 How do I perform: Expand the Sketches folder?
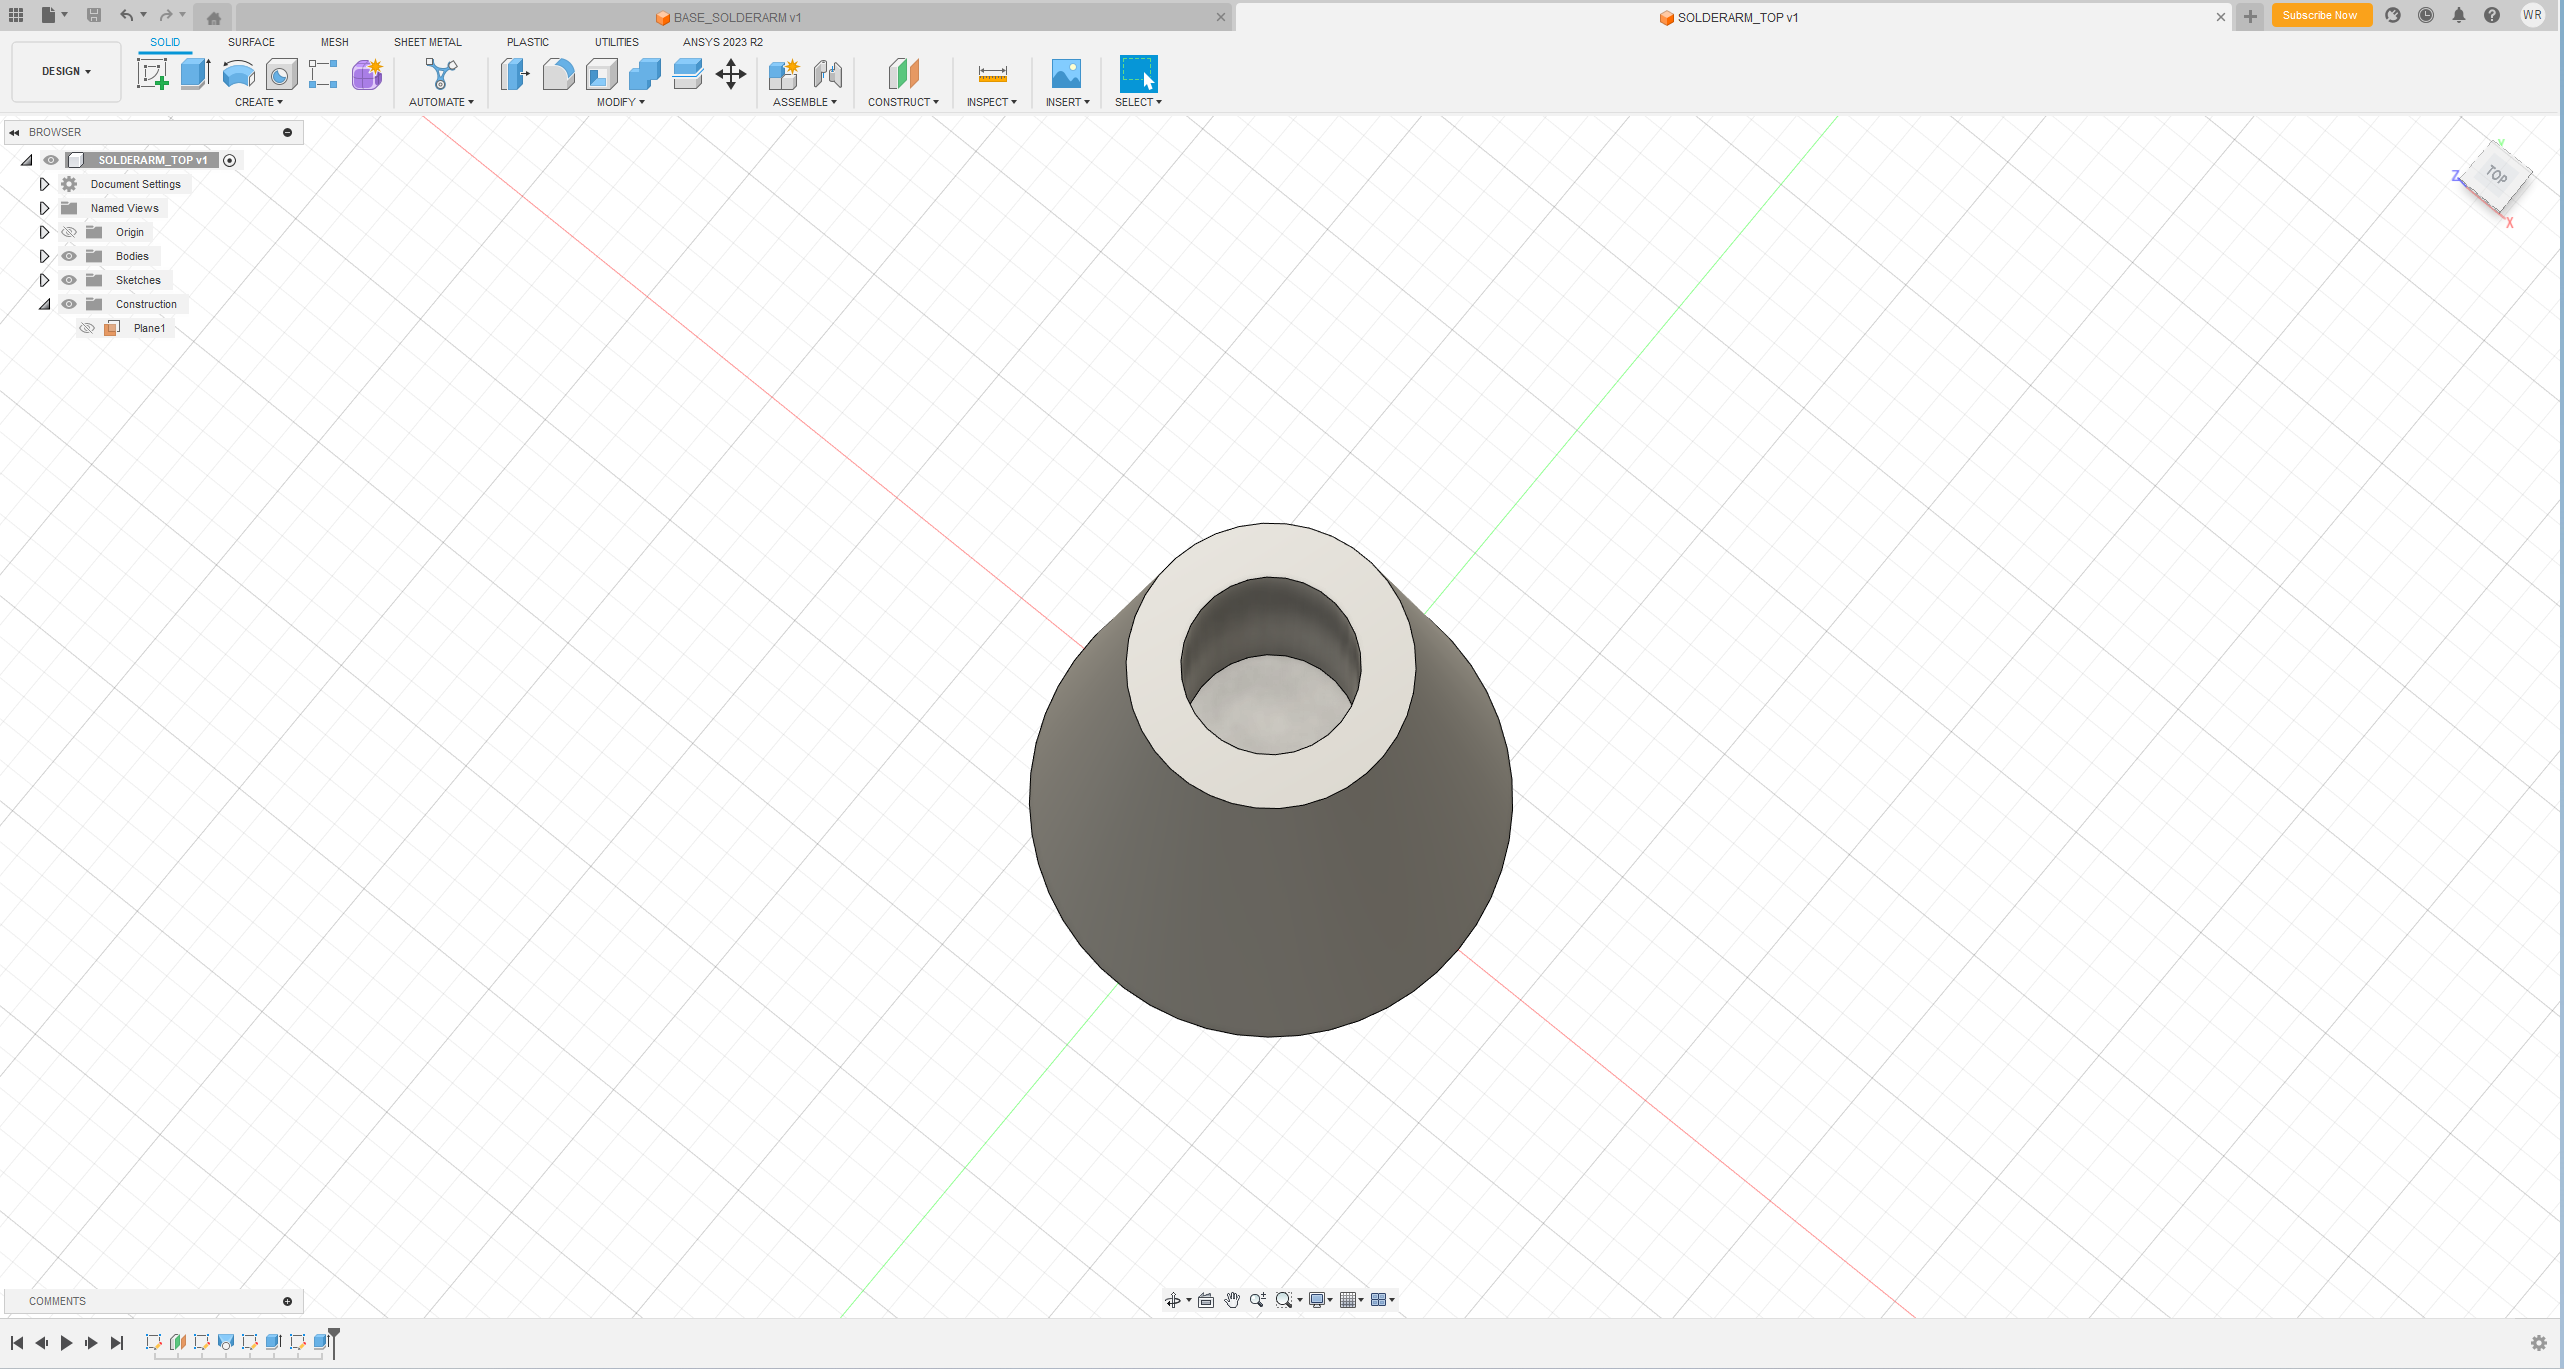coord(44,280)
